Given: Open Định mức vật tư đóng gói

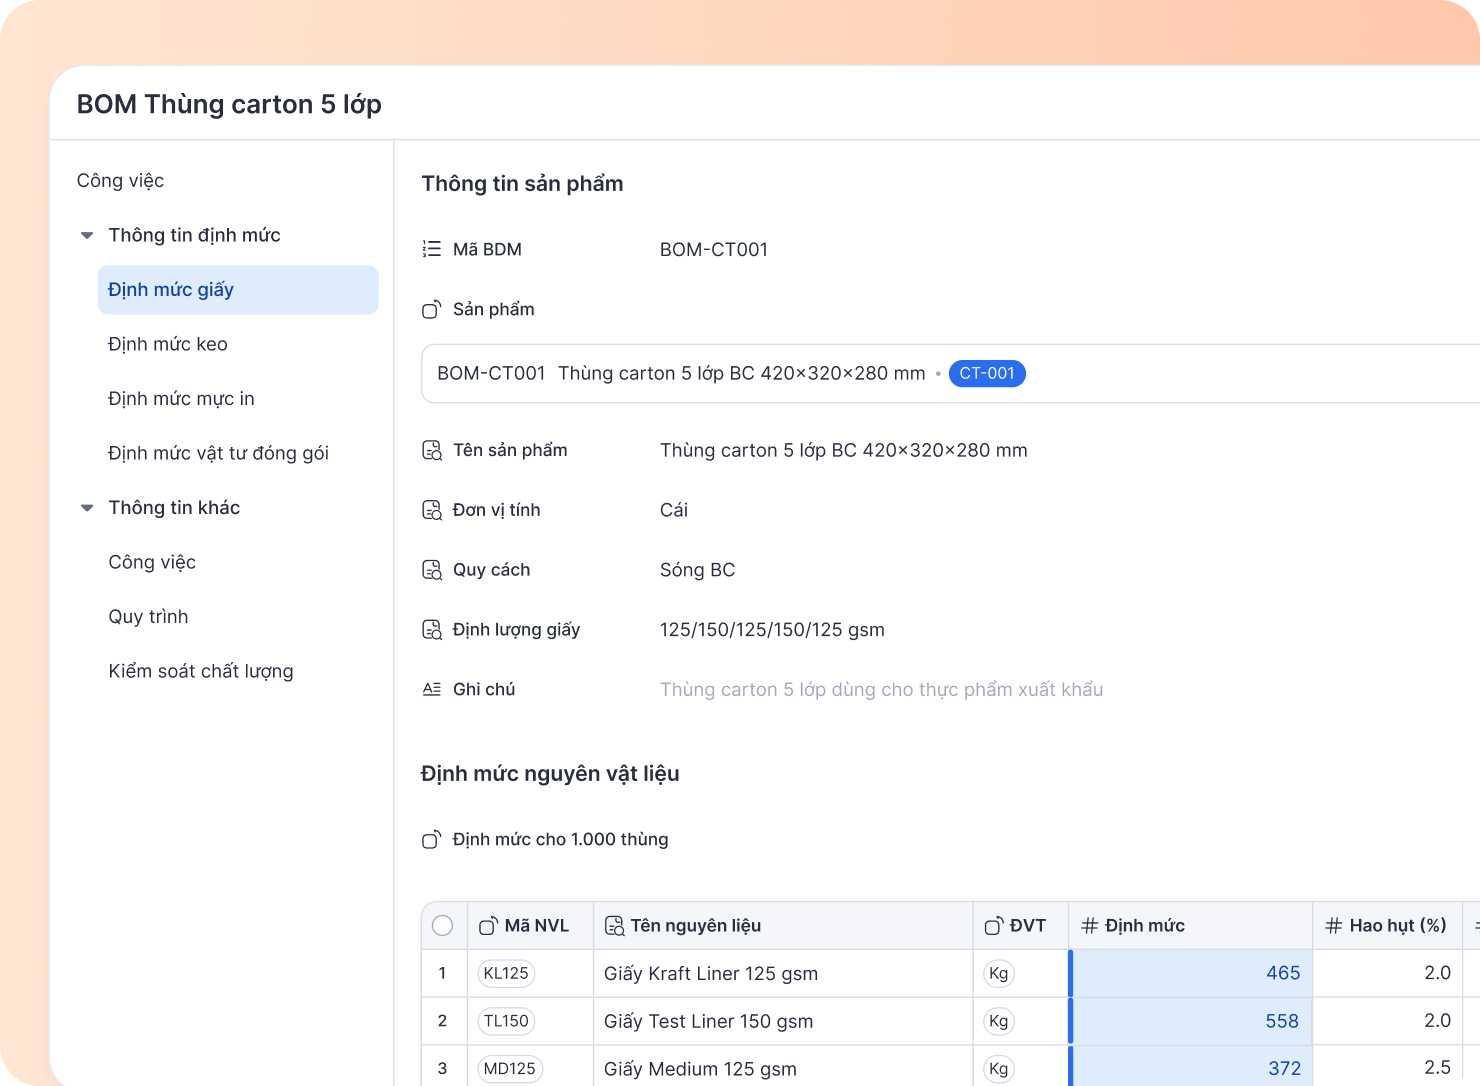Looking at the screenshot, I should (218, 453).
